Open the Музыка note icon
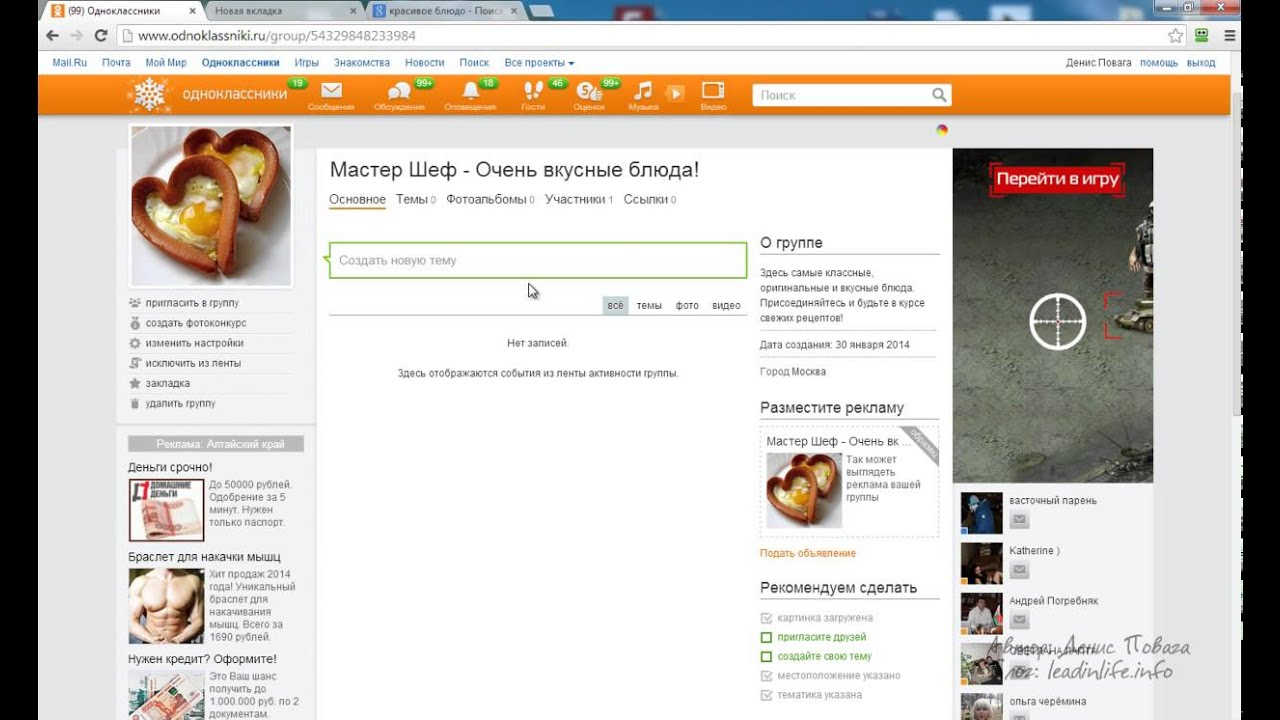Image resolution: width=1280 pixels, height=720 pixels. (643, 91)
